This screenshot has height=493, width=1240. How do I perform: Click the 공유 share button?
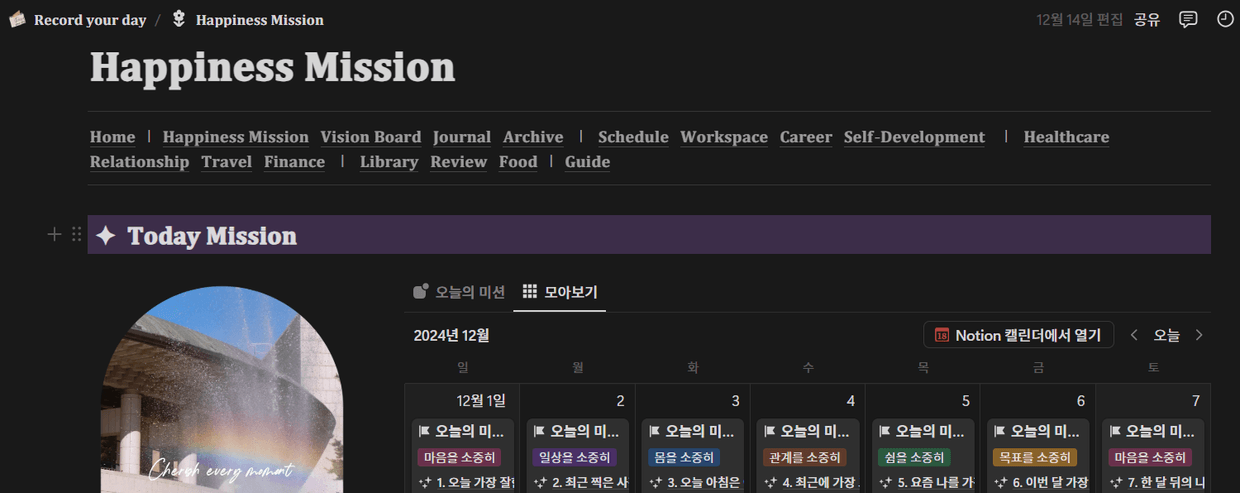(1147, 20)
